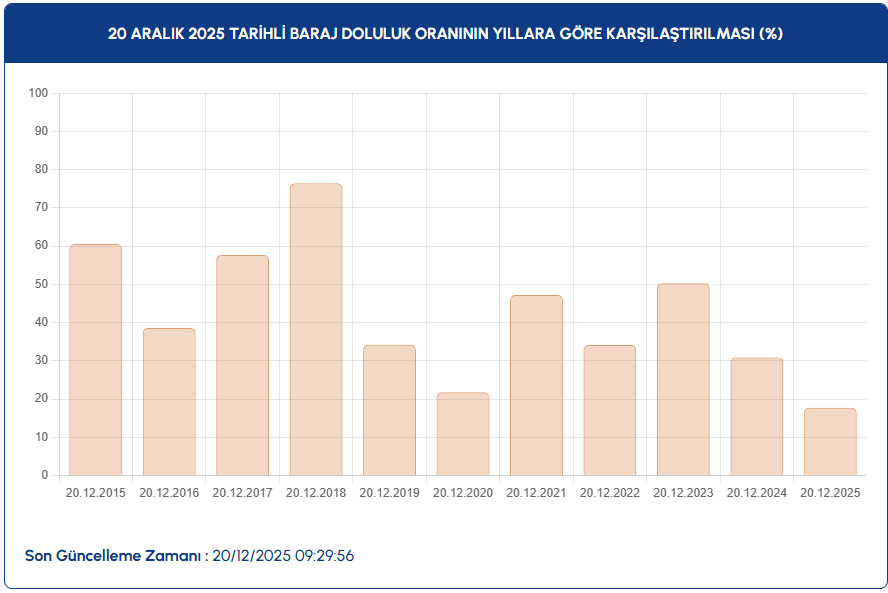Click the 20.12.2021 bar
The height and width of the screenshot is (593, 888).
pos(536,385)
